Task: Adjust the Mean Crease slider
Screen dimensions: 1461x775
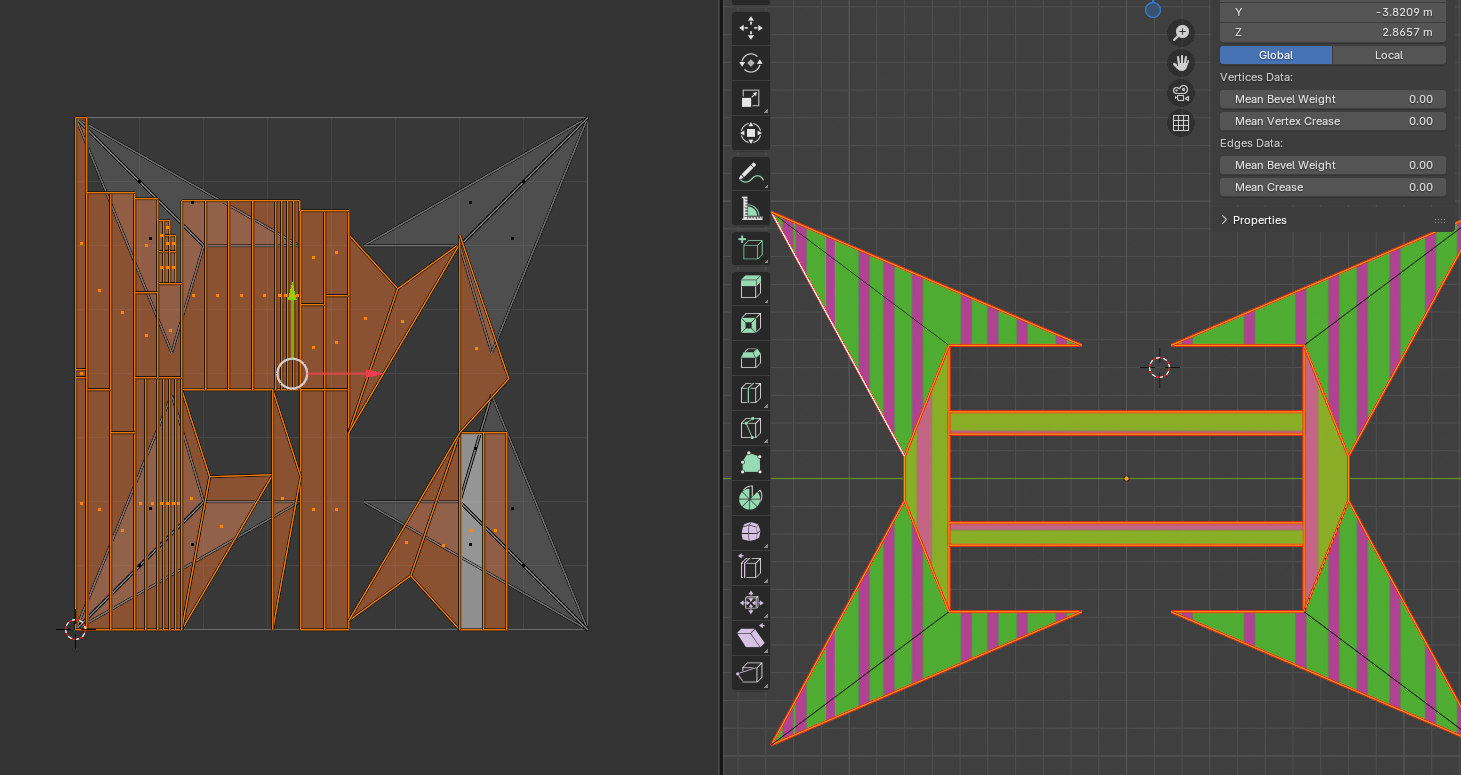Action: (1333, 187)
